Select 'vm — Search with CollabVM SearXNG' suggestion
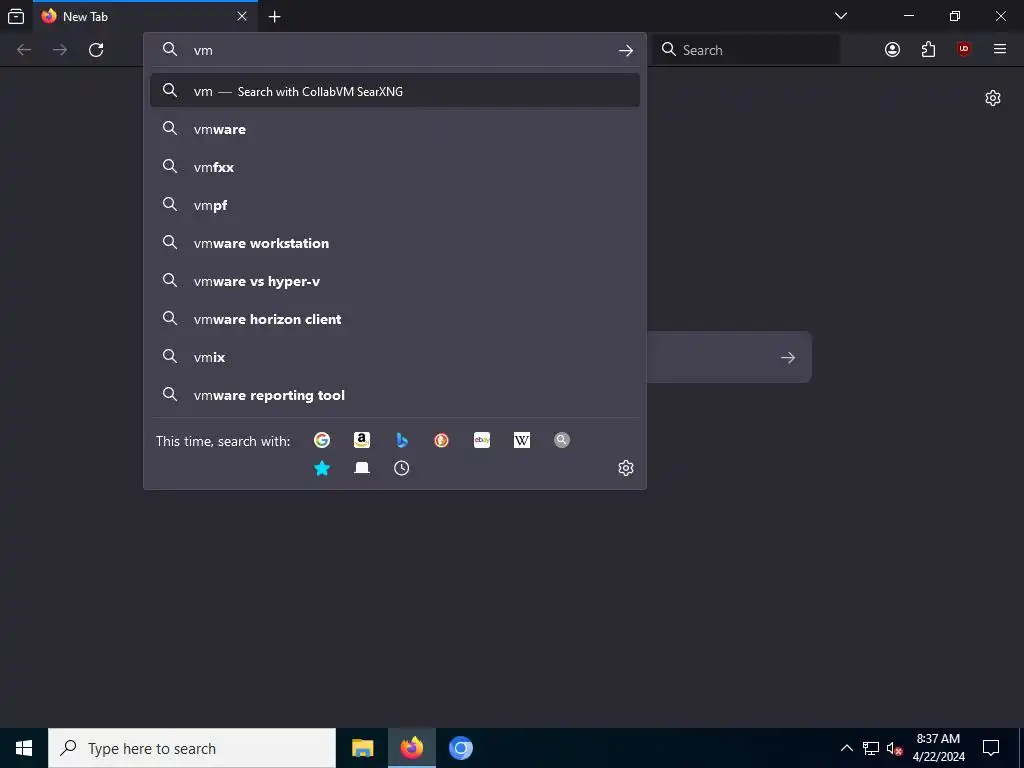The image size is (1024, 768). click(x=394, y=91)
